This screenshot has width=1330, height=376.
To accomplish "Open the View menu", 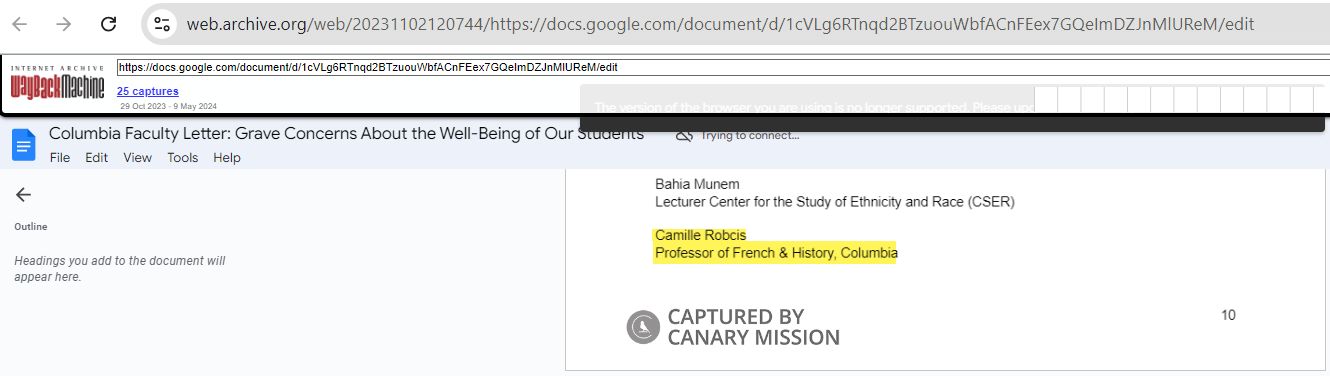I will 138,158.
